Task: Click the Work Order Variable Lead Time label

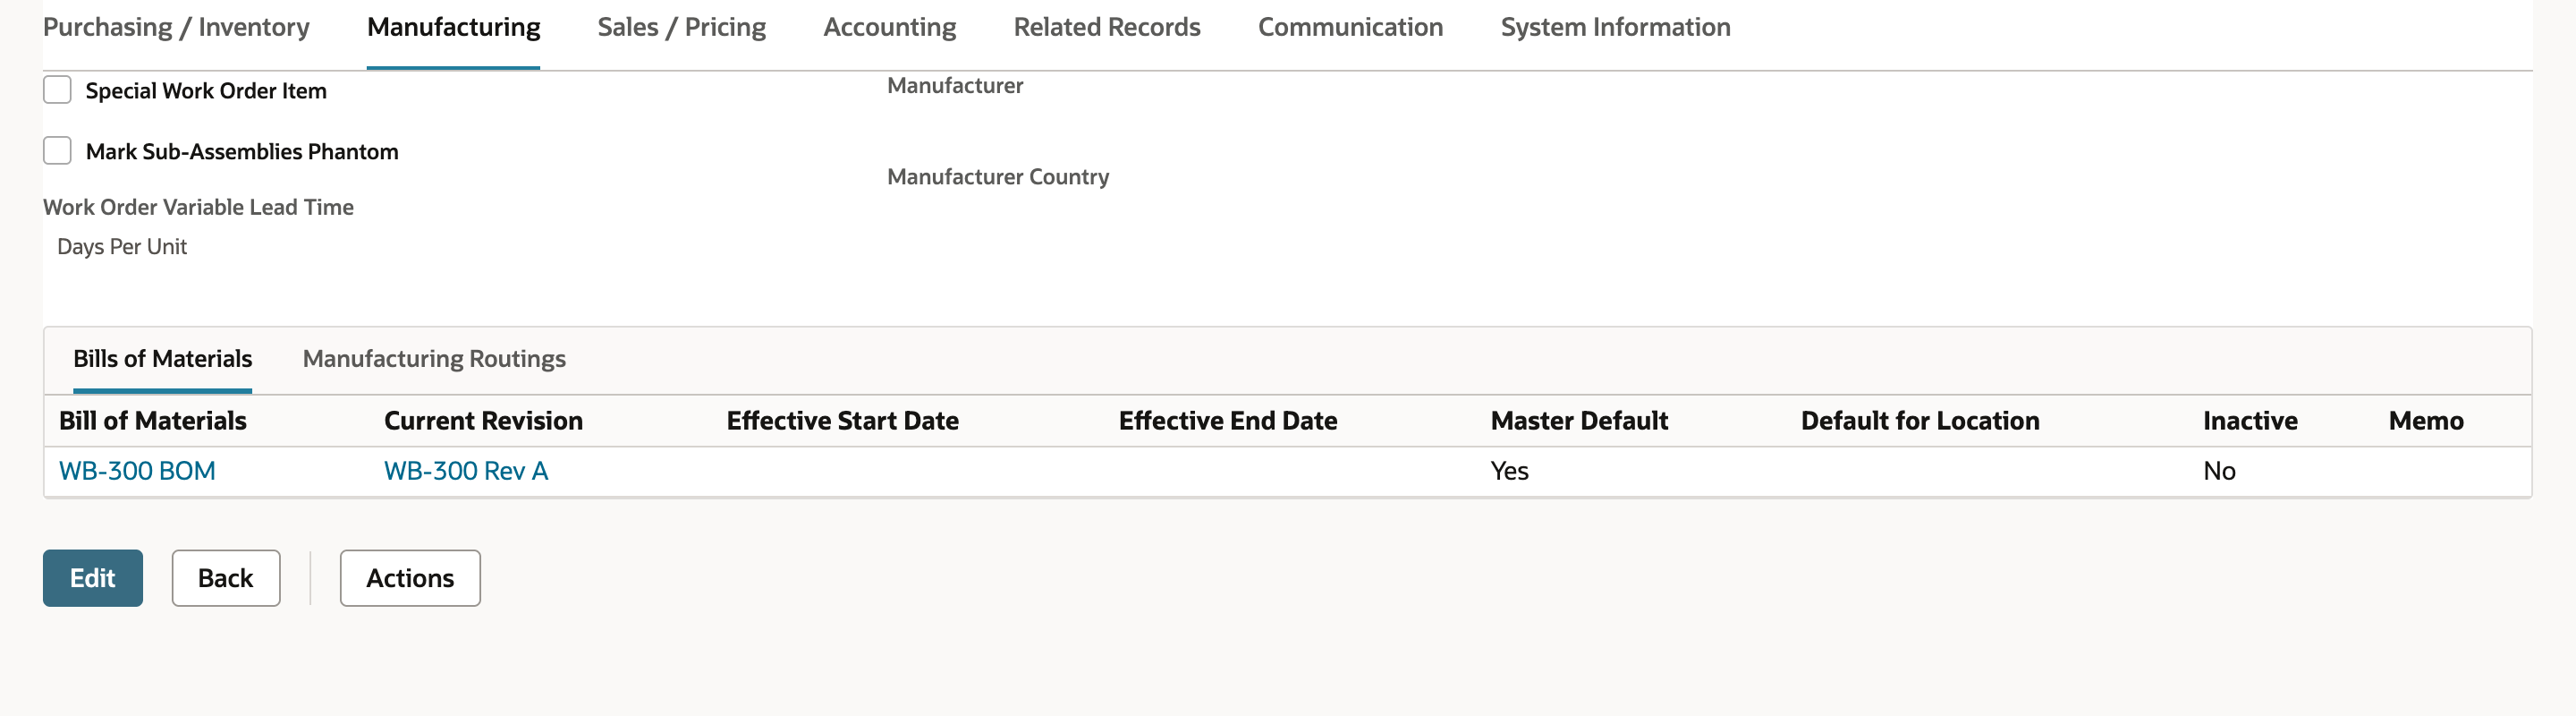Action: 198,207
